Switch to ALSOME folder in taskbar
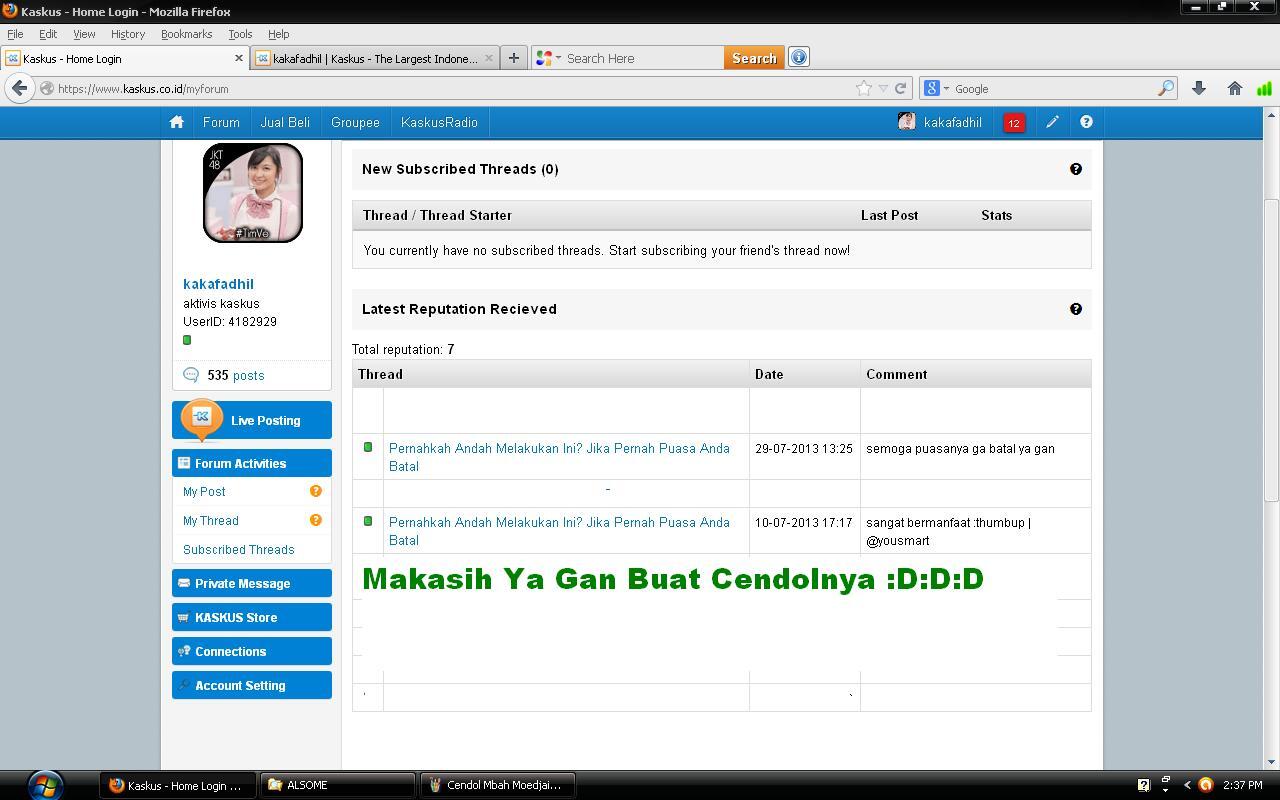The width and height of the screenshot is (1280, 800). (x=338, y=785)
